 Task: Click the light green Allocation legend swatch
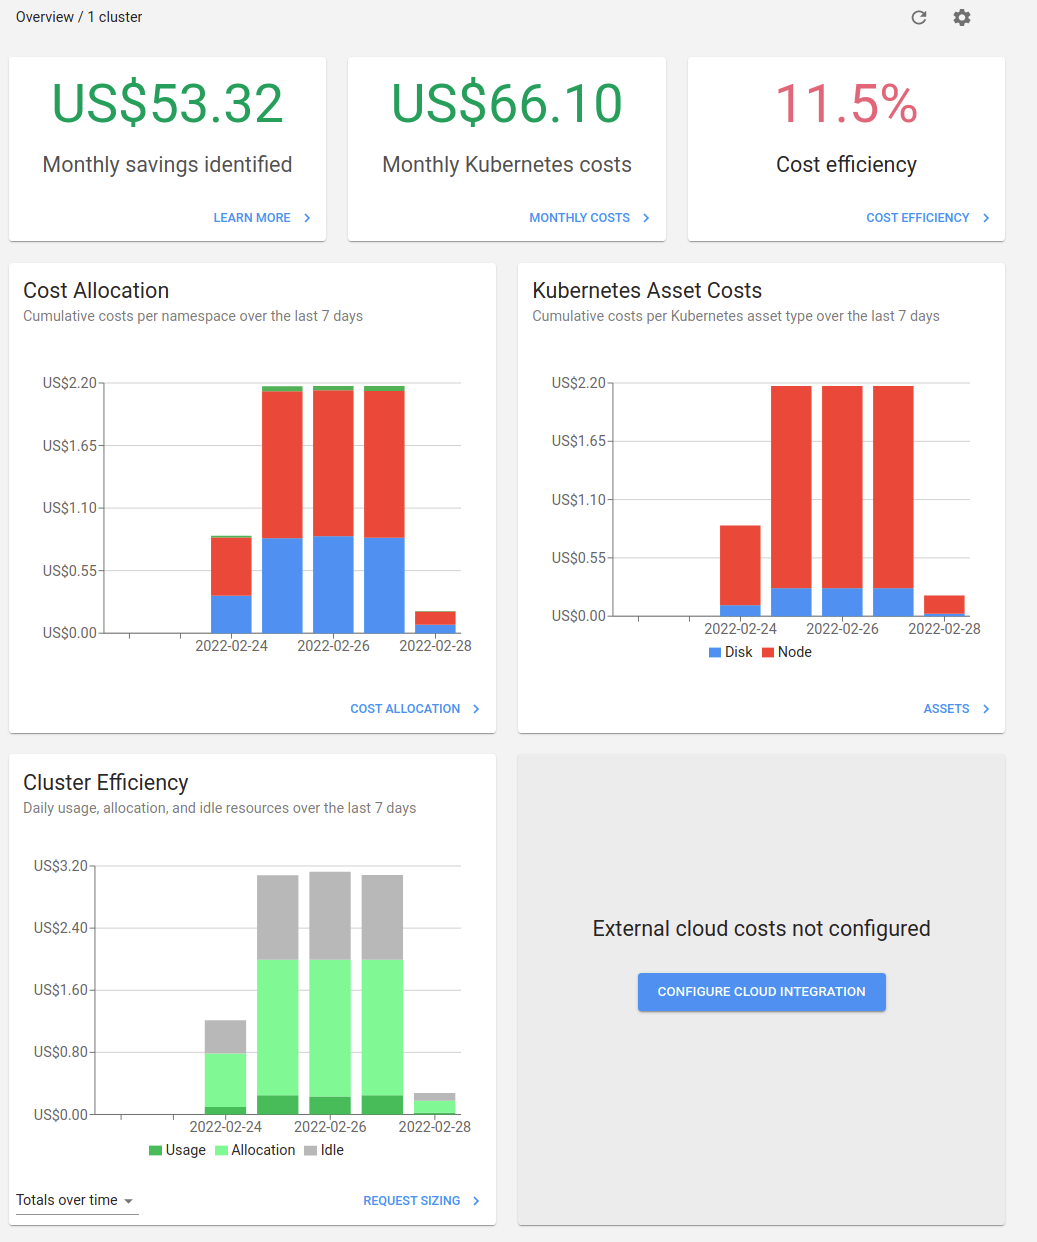coord(221,1151)
